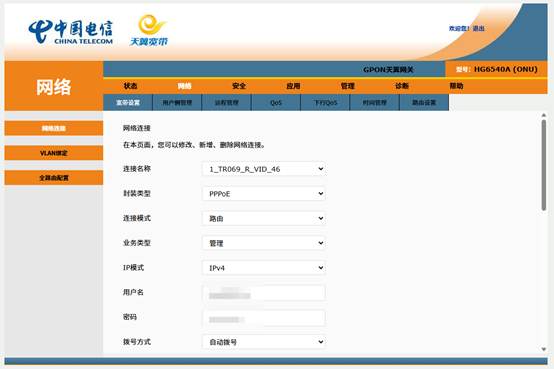
Task: Expand the IP模式 IPv4 dropdown
Action: (264, 268)
